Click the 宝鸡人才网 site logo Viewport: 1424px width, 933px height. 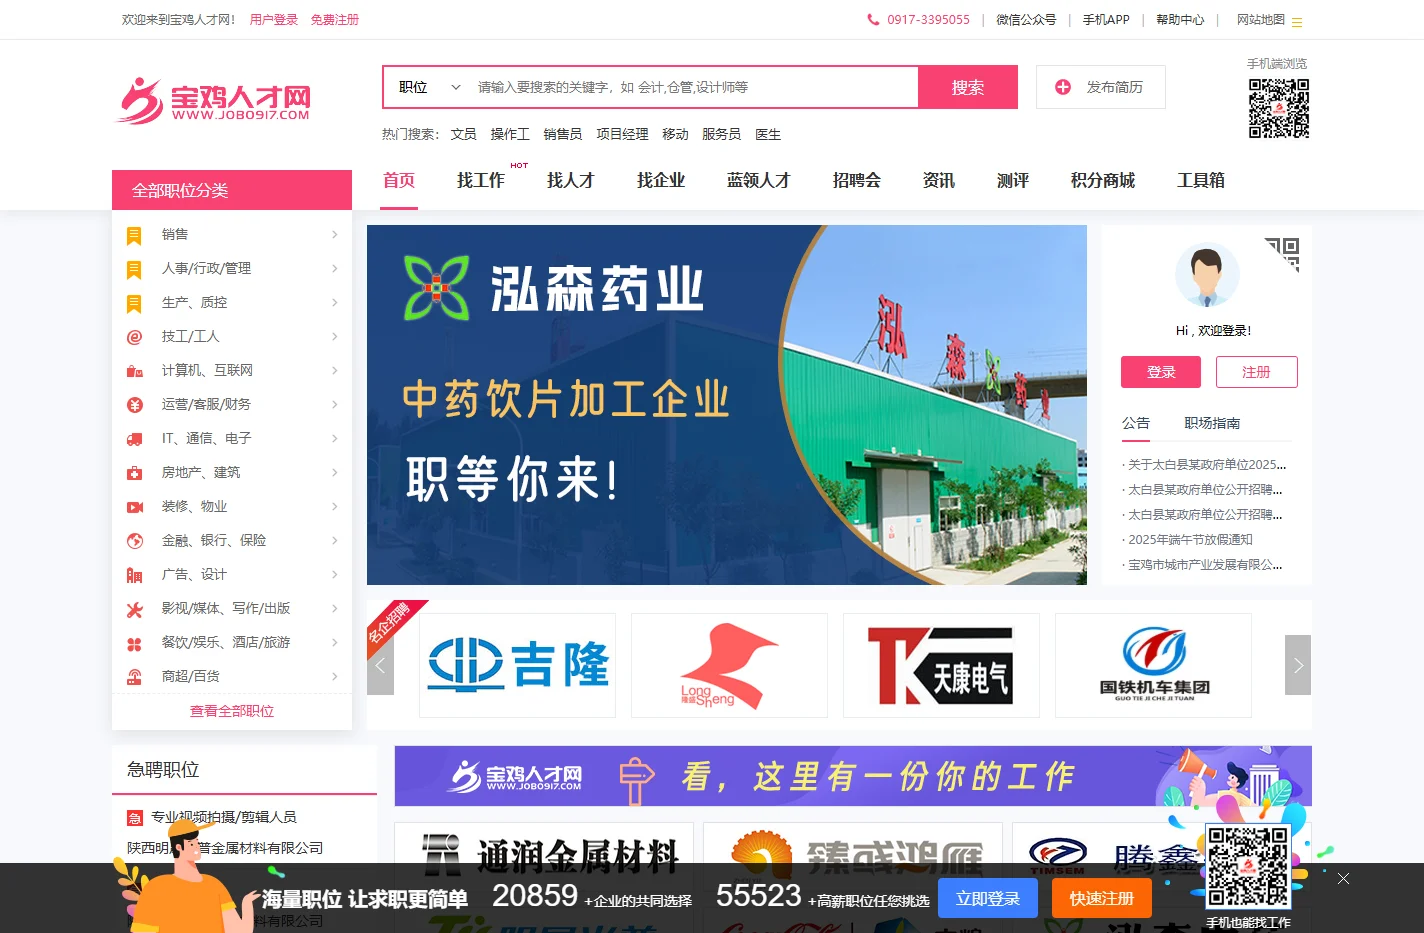213,100
